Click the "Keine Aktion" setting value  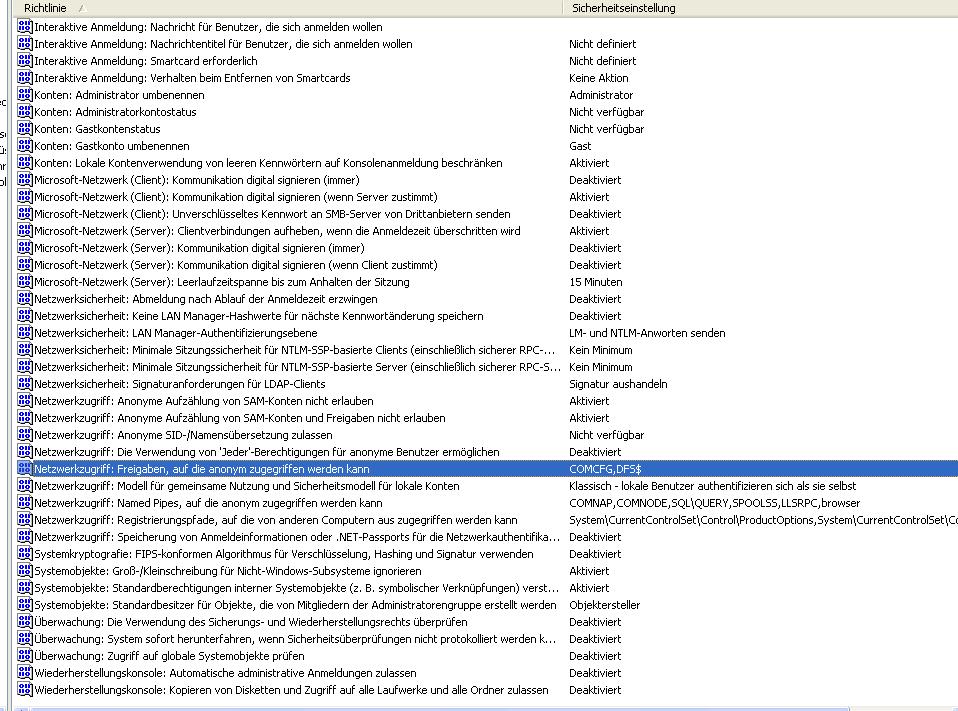coord(599,78)
